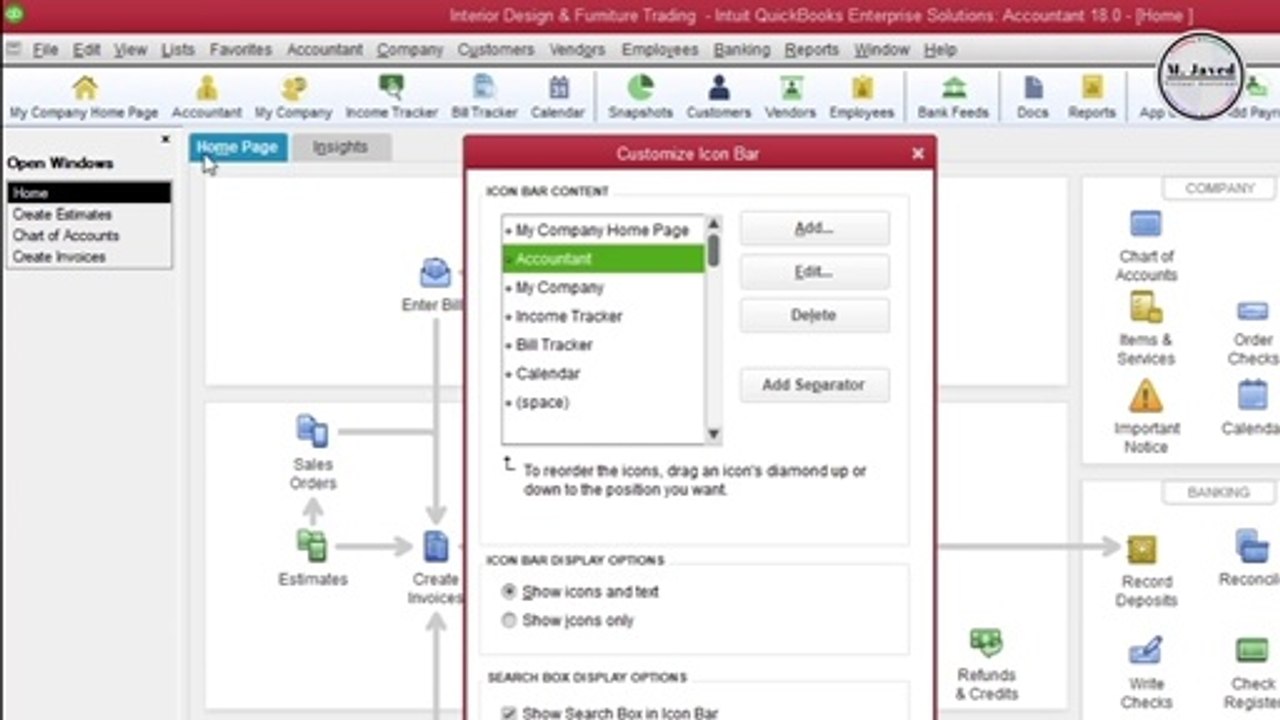Image resolution: width=1280 pixels, height=720 pixels.
Task: Open Order Checks icon
Action: 1253,331
